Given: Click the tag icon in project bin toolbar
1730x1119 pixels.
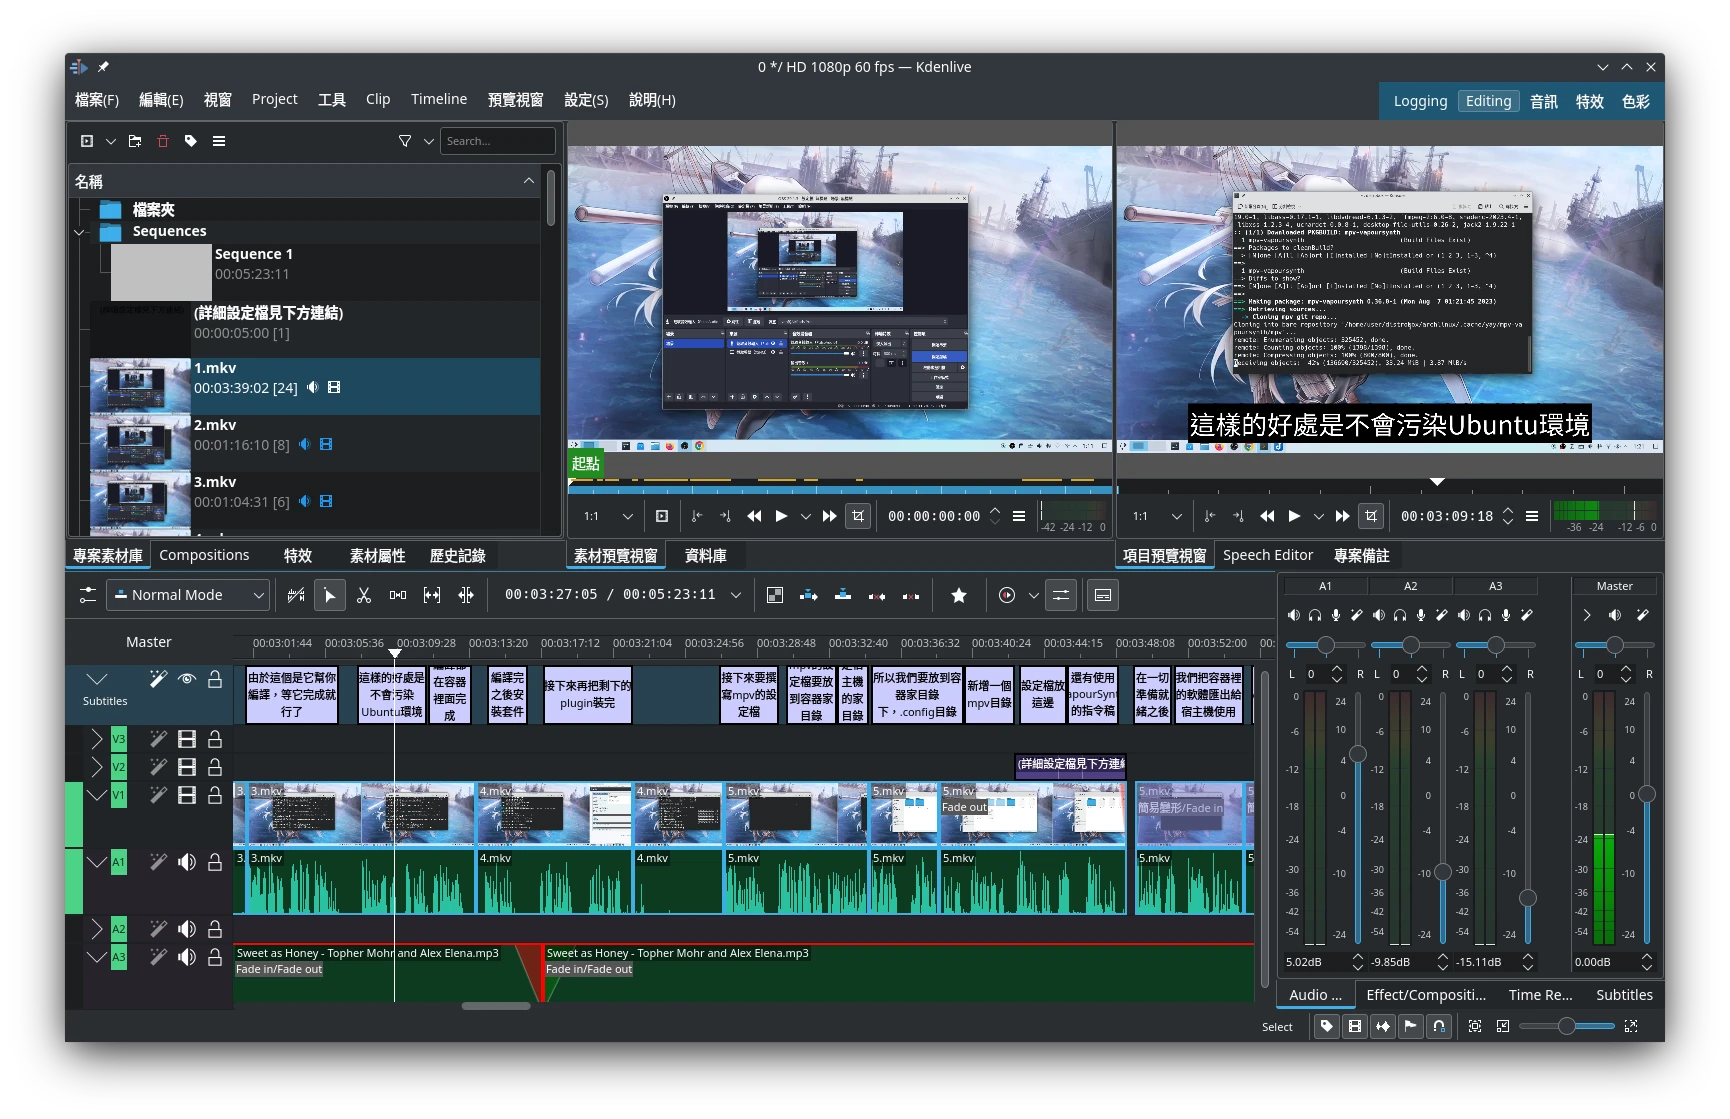Looking at the screenshot, I should 191,141.
